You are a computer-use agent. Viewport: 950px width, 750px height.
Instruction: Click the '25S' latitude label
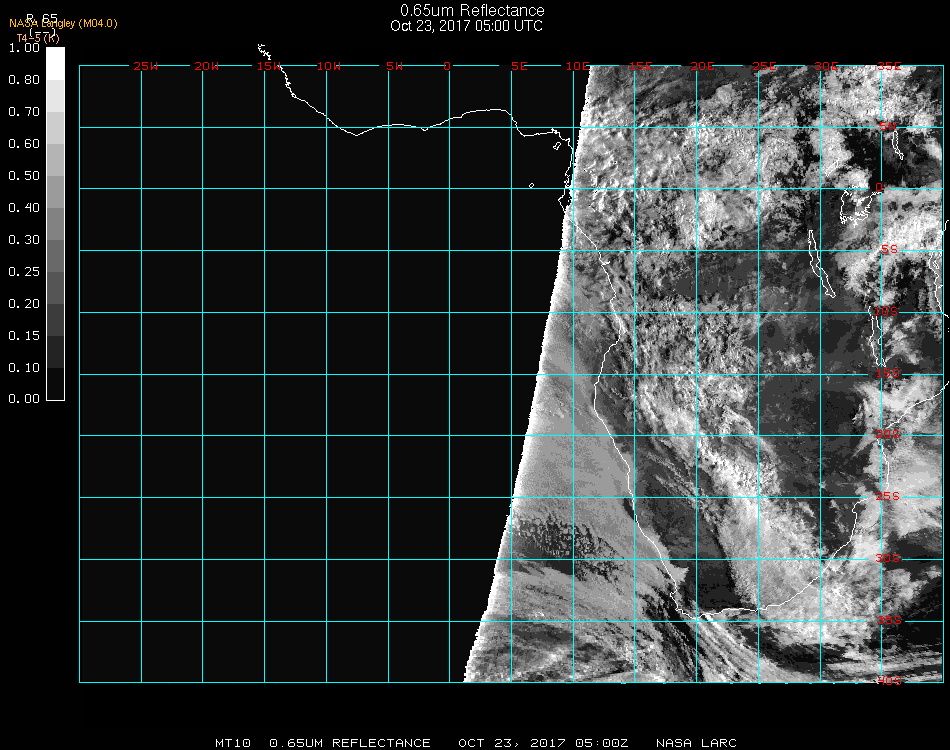888,496
